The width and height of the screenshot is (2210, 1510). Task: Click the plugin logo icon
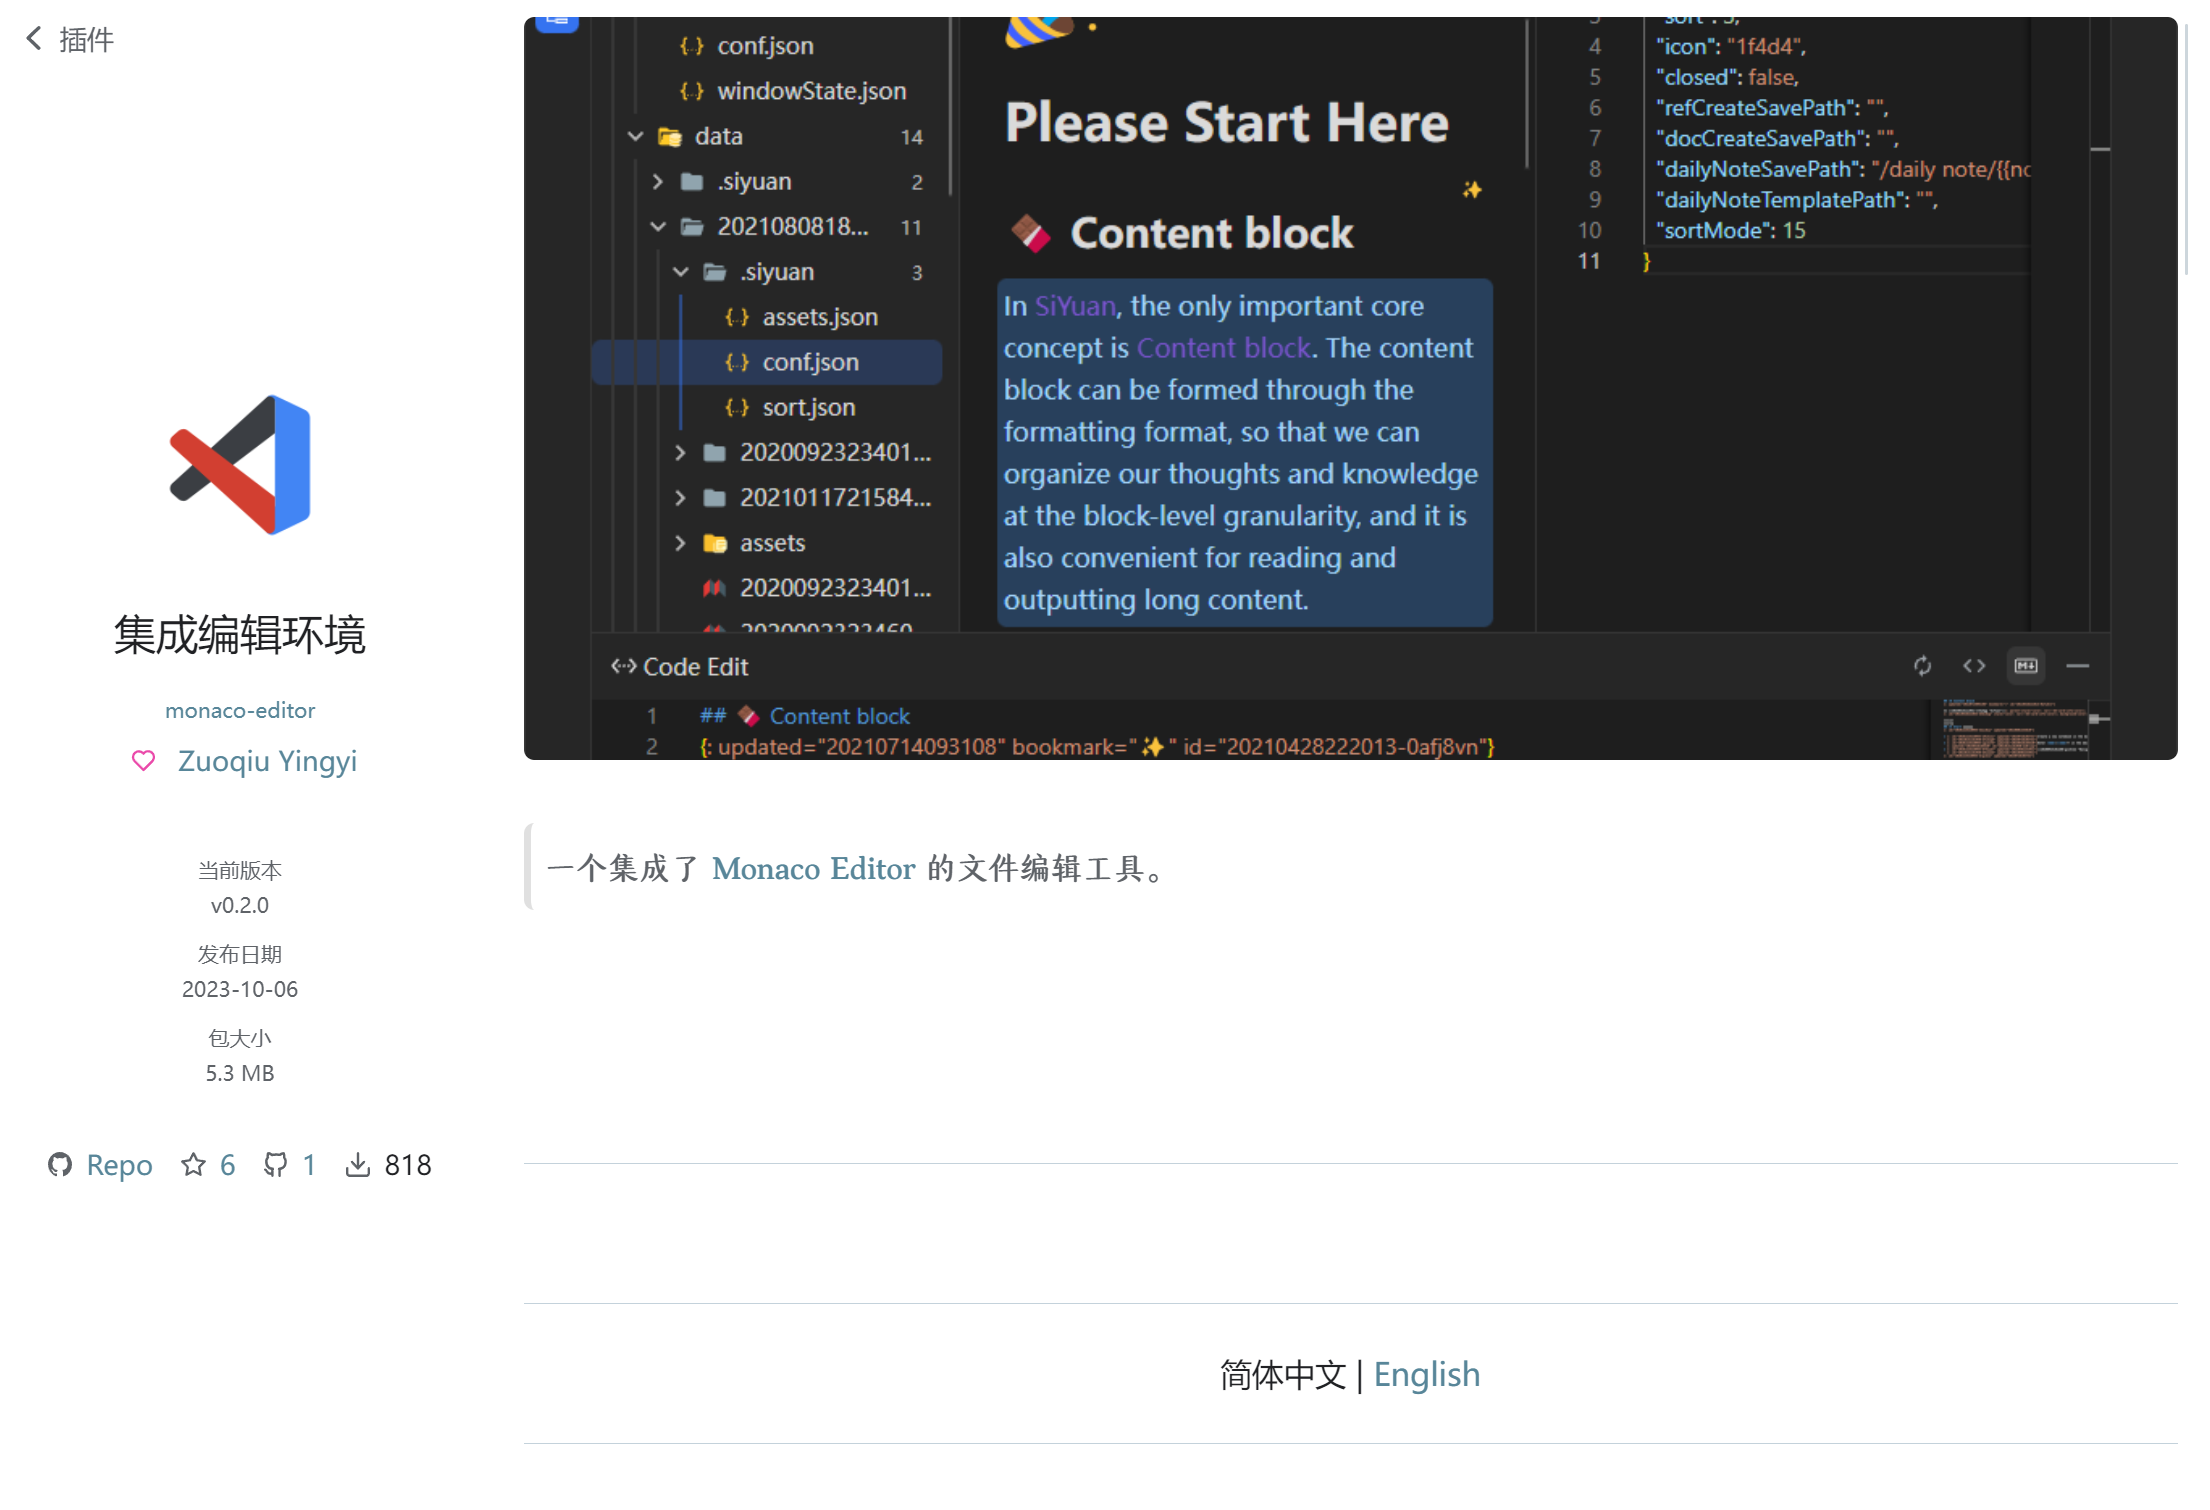point(240,465)
